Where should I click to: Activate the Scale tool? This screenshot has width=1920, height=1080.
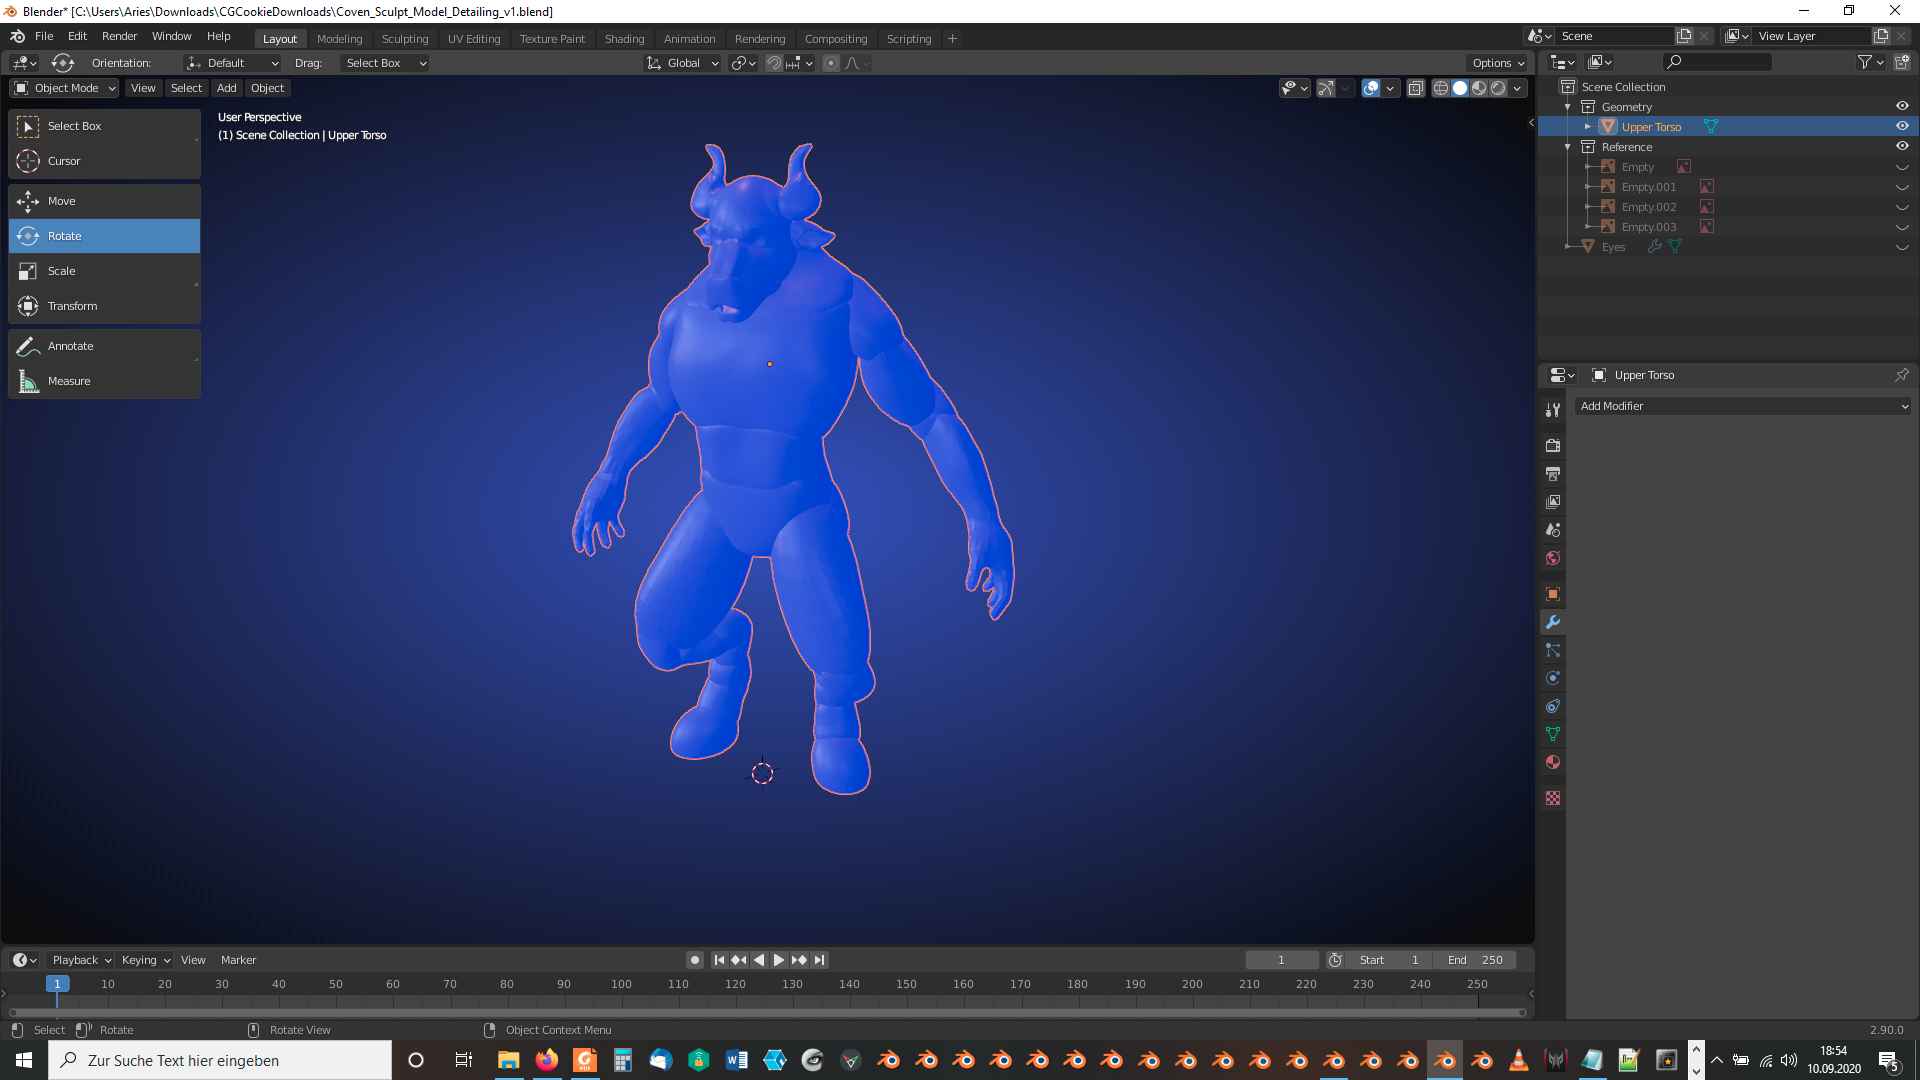pos(61,271)
